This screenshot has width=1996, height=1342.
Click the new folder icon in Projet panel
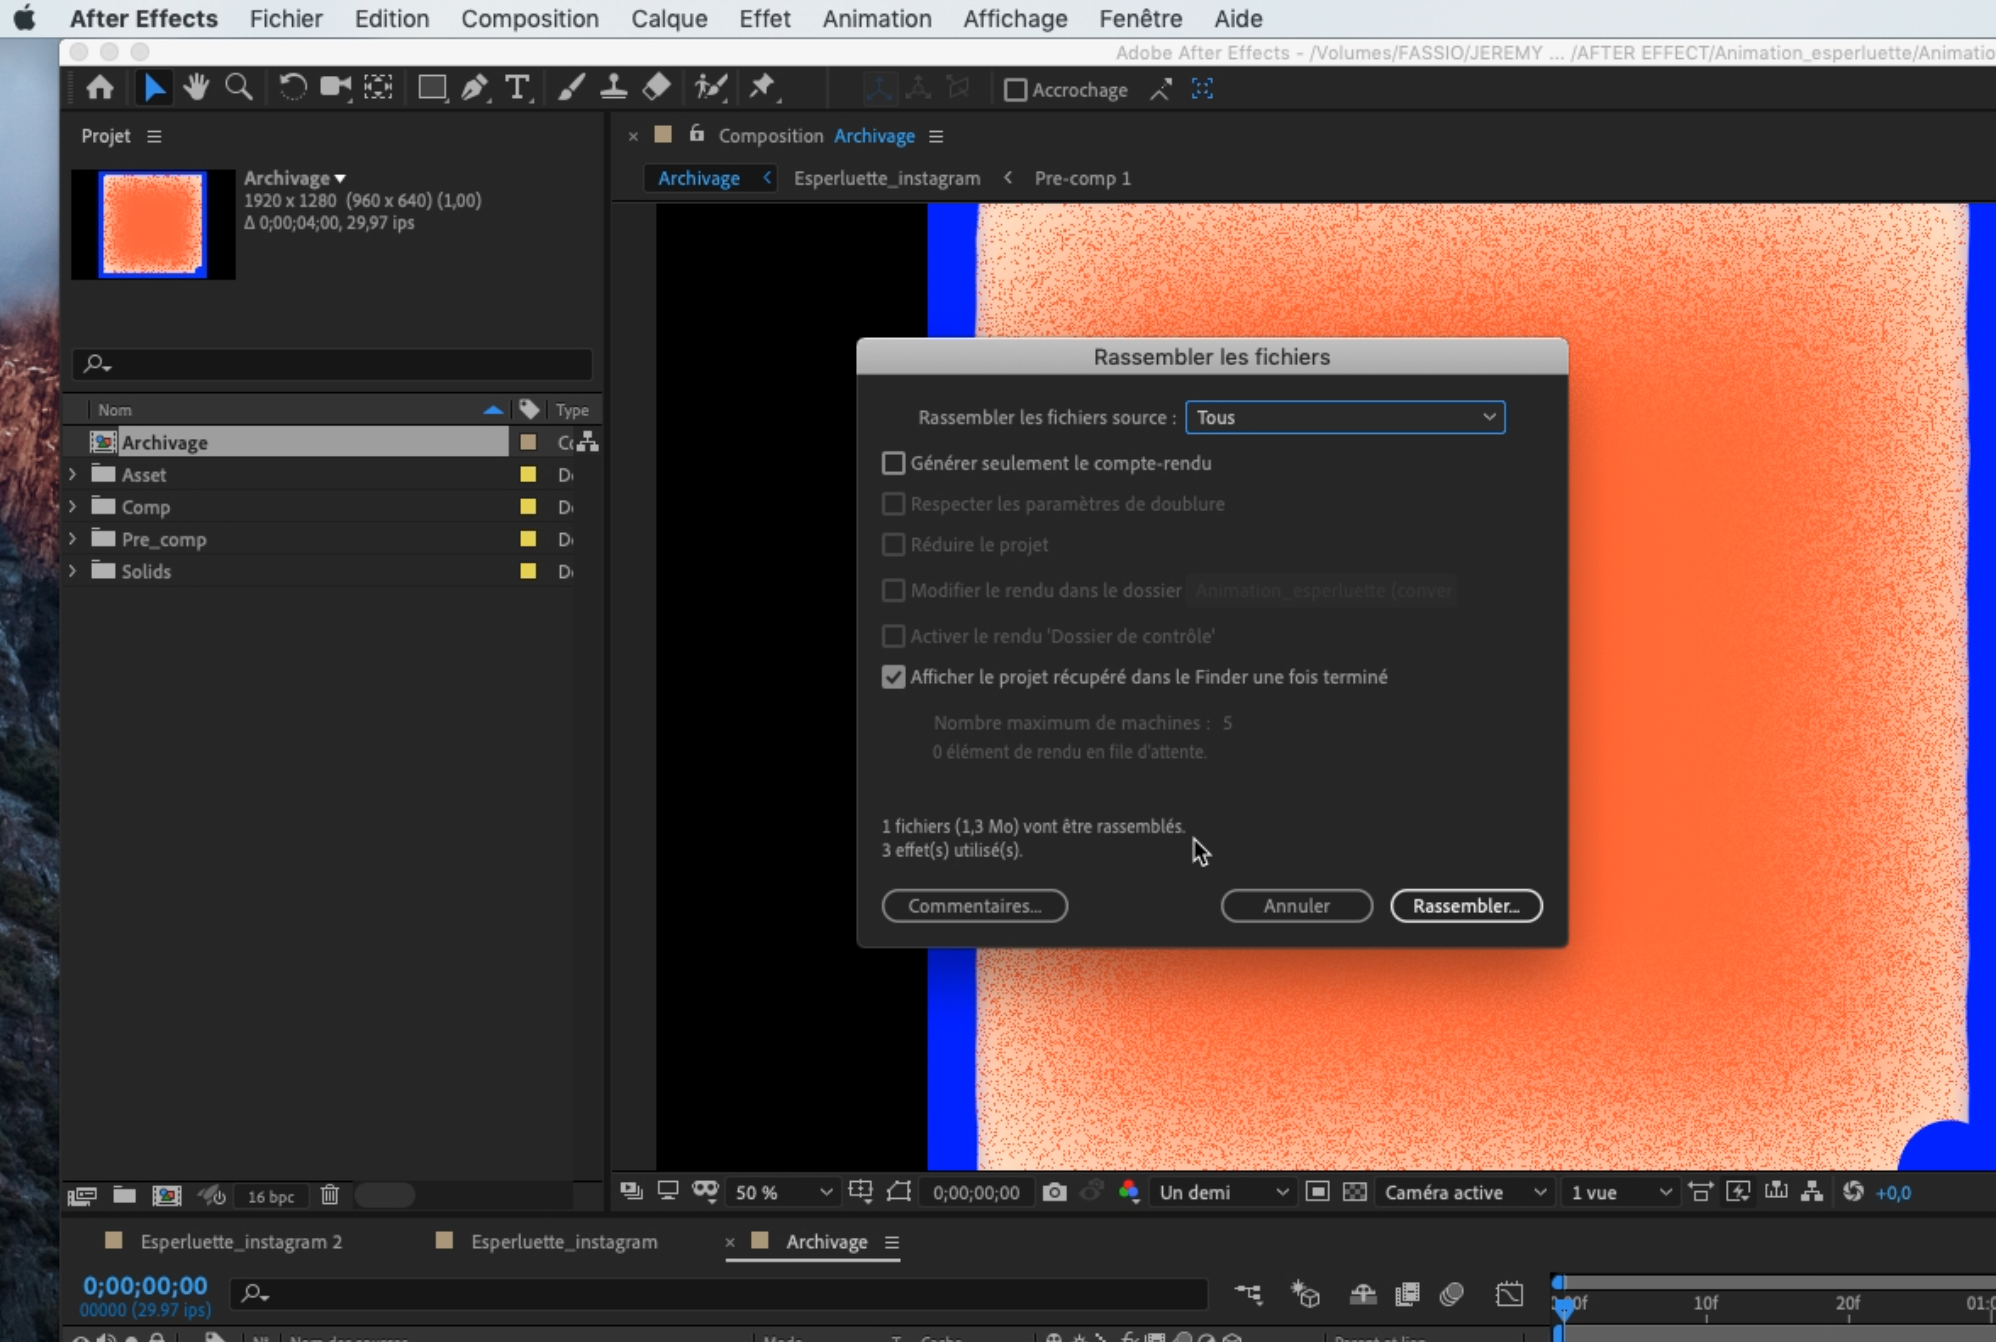[124, 1195]
